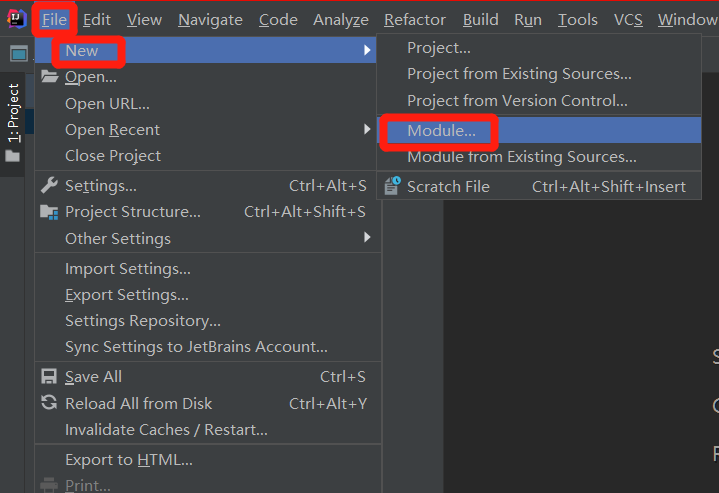
Task: Click the Project Structure icon
Action: click(x=49, y=212)
